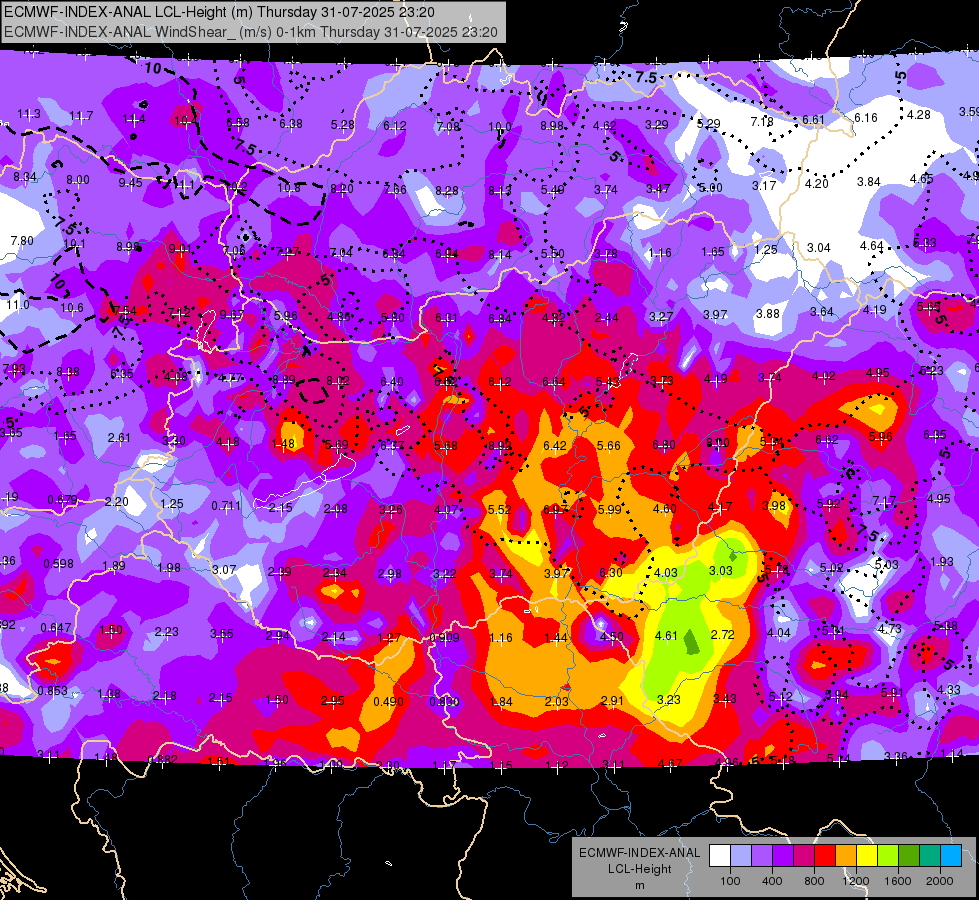Click the wind shear value 6.42

pos(554,445)
